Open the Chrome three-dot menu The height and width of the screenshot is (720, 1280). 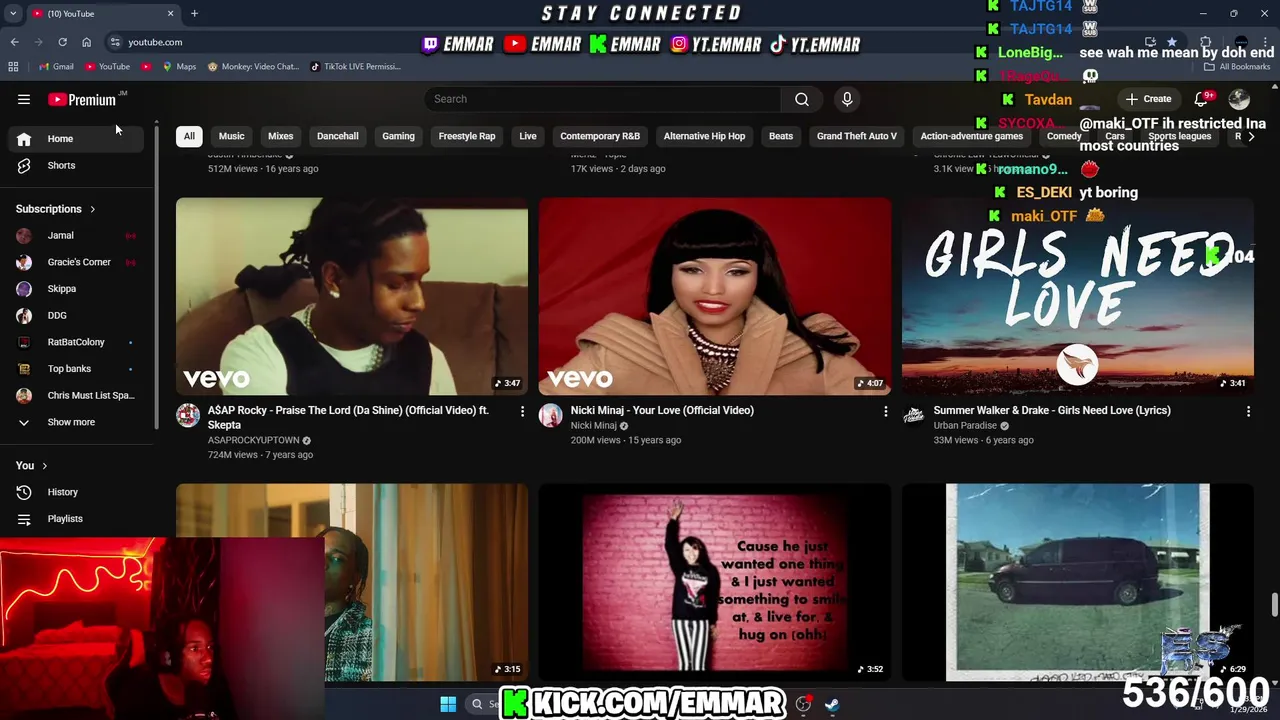[x=1264, y=42]
